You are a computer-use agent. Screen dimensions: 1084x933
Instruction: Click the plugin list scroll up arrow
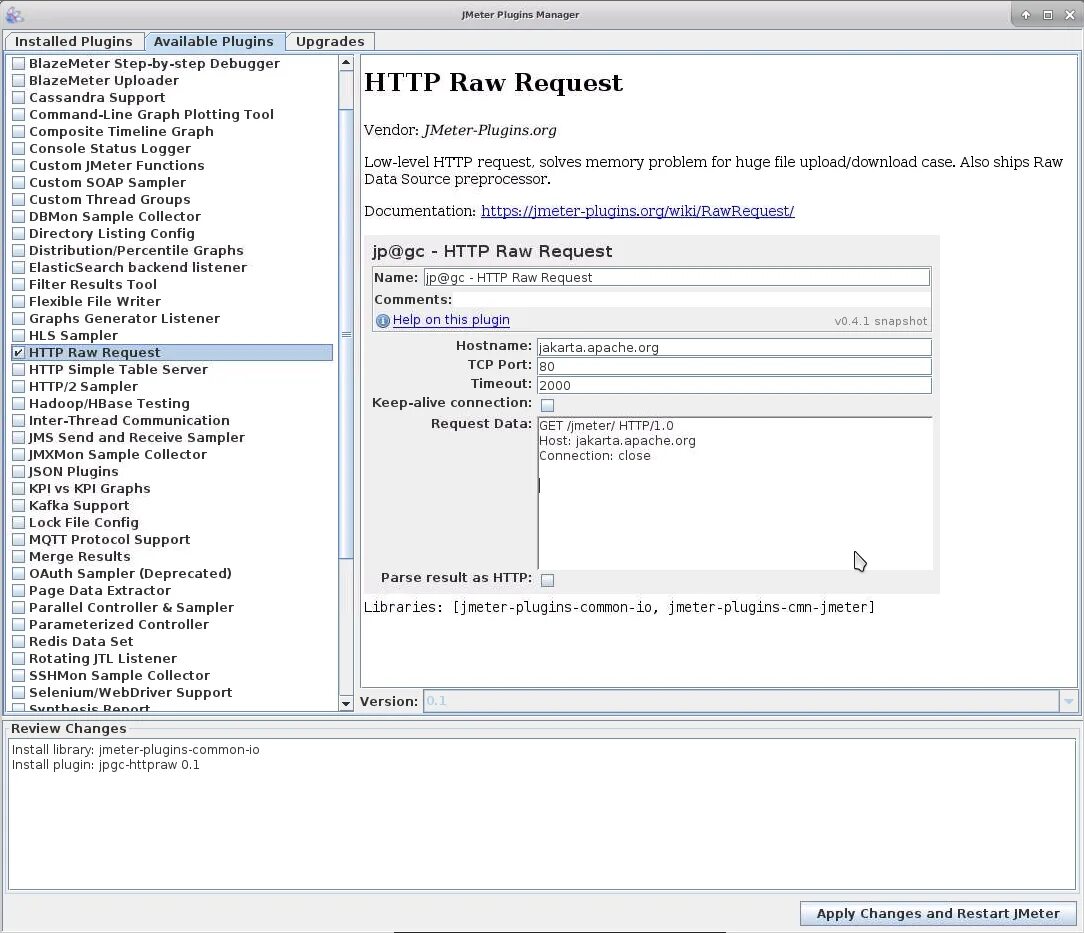346,63
